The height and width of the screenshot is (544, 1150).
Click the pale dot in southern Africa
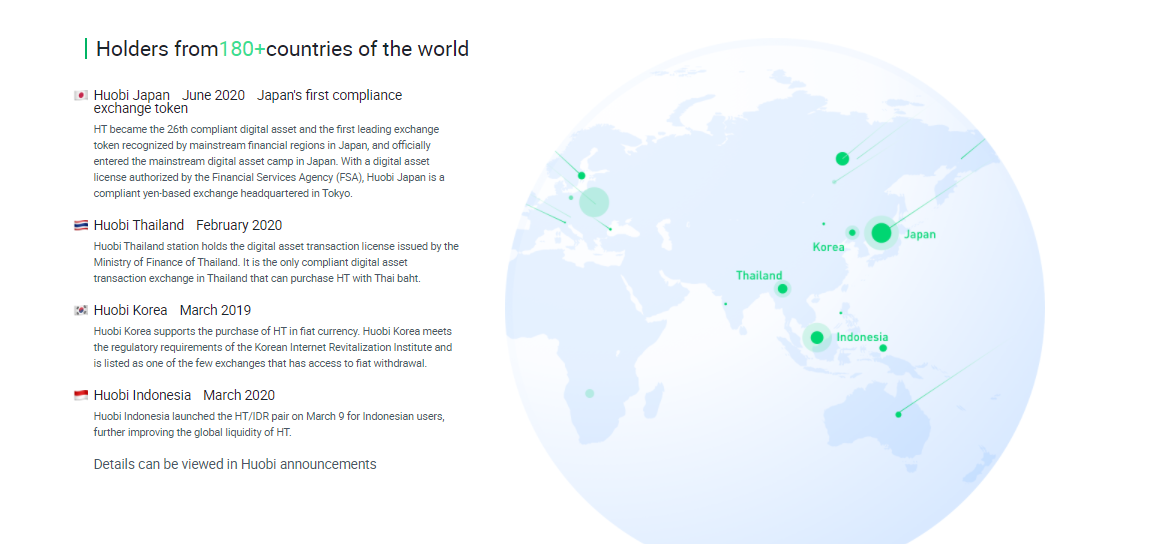pos(589,393)
